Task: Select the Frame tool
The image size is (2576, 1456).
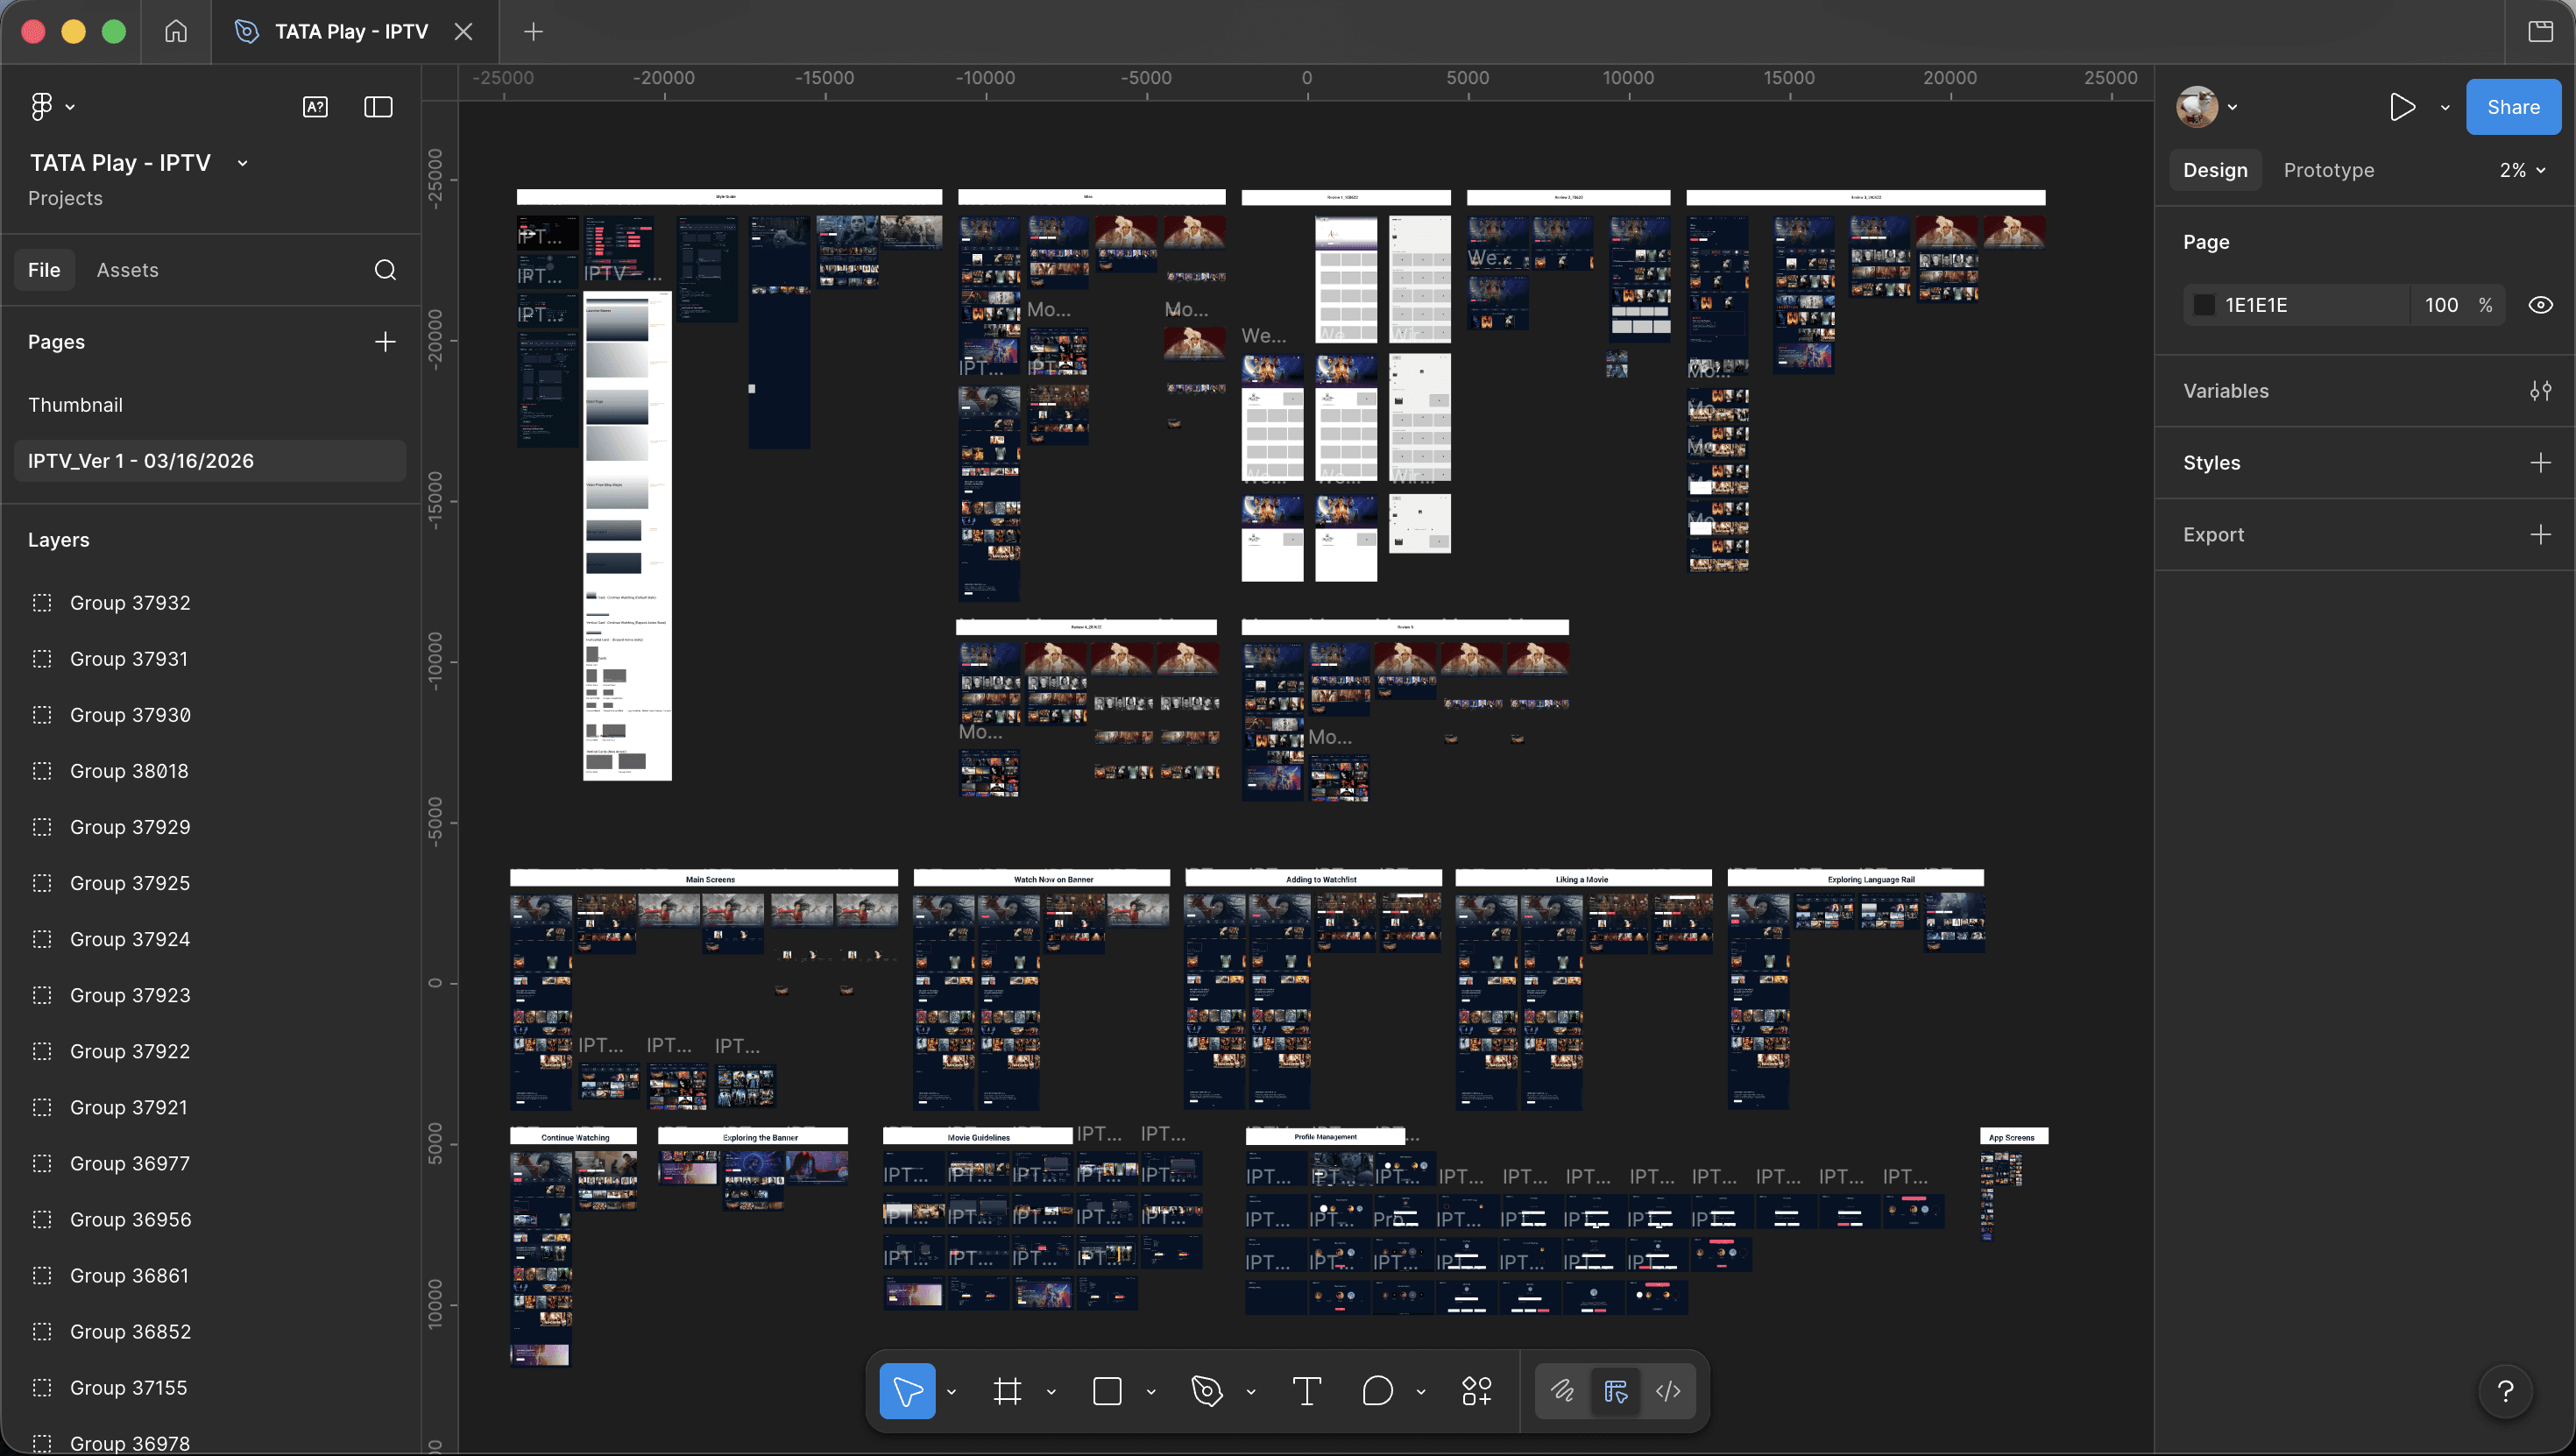Action: click(x=1007, y=1391)
